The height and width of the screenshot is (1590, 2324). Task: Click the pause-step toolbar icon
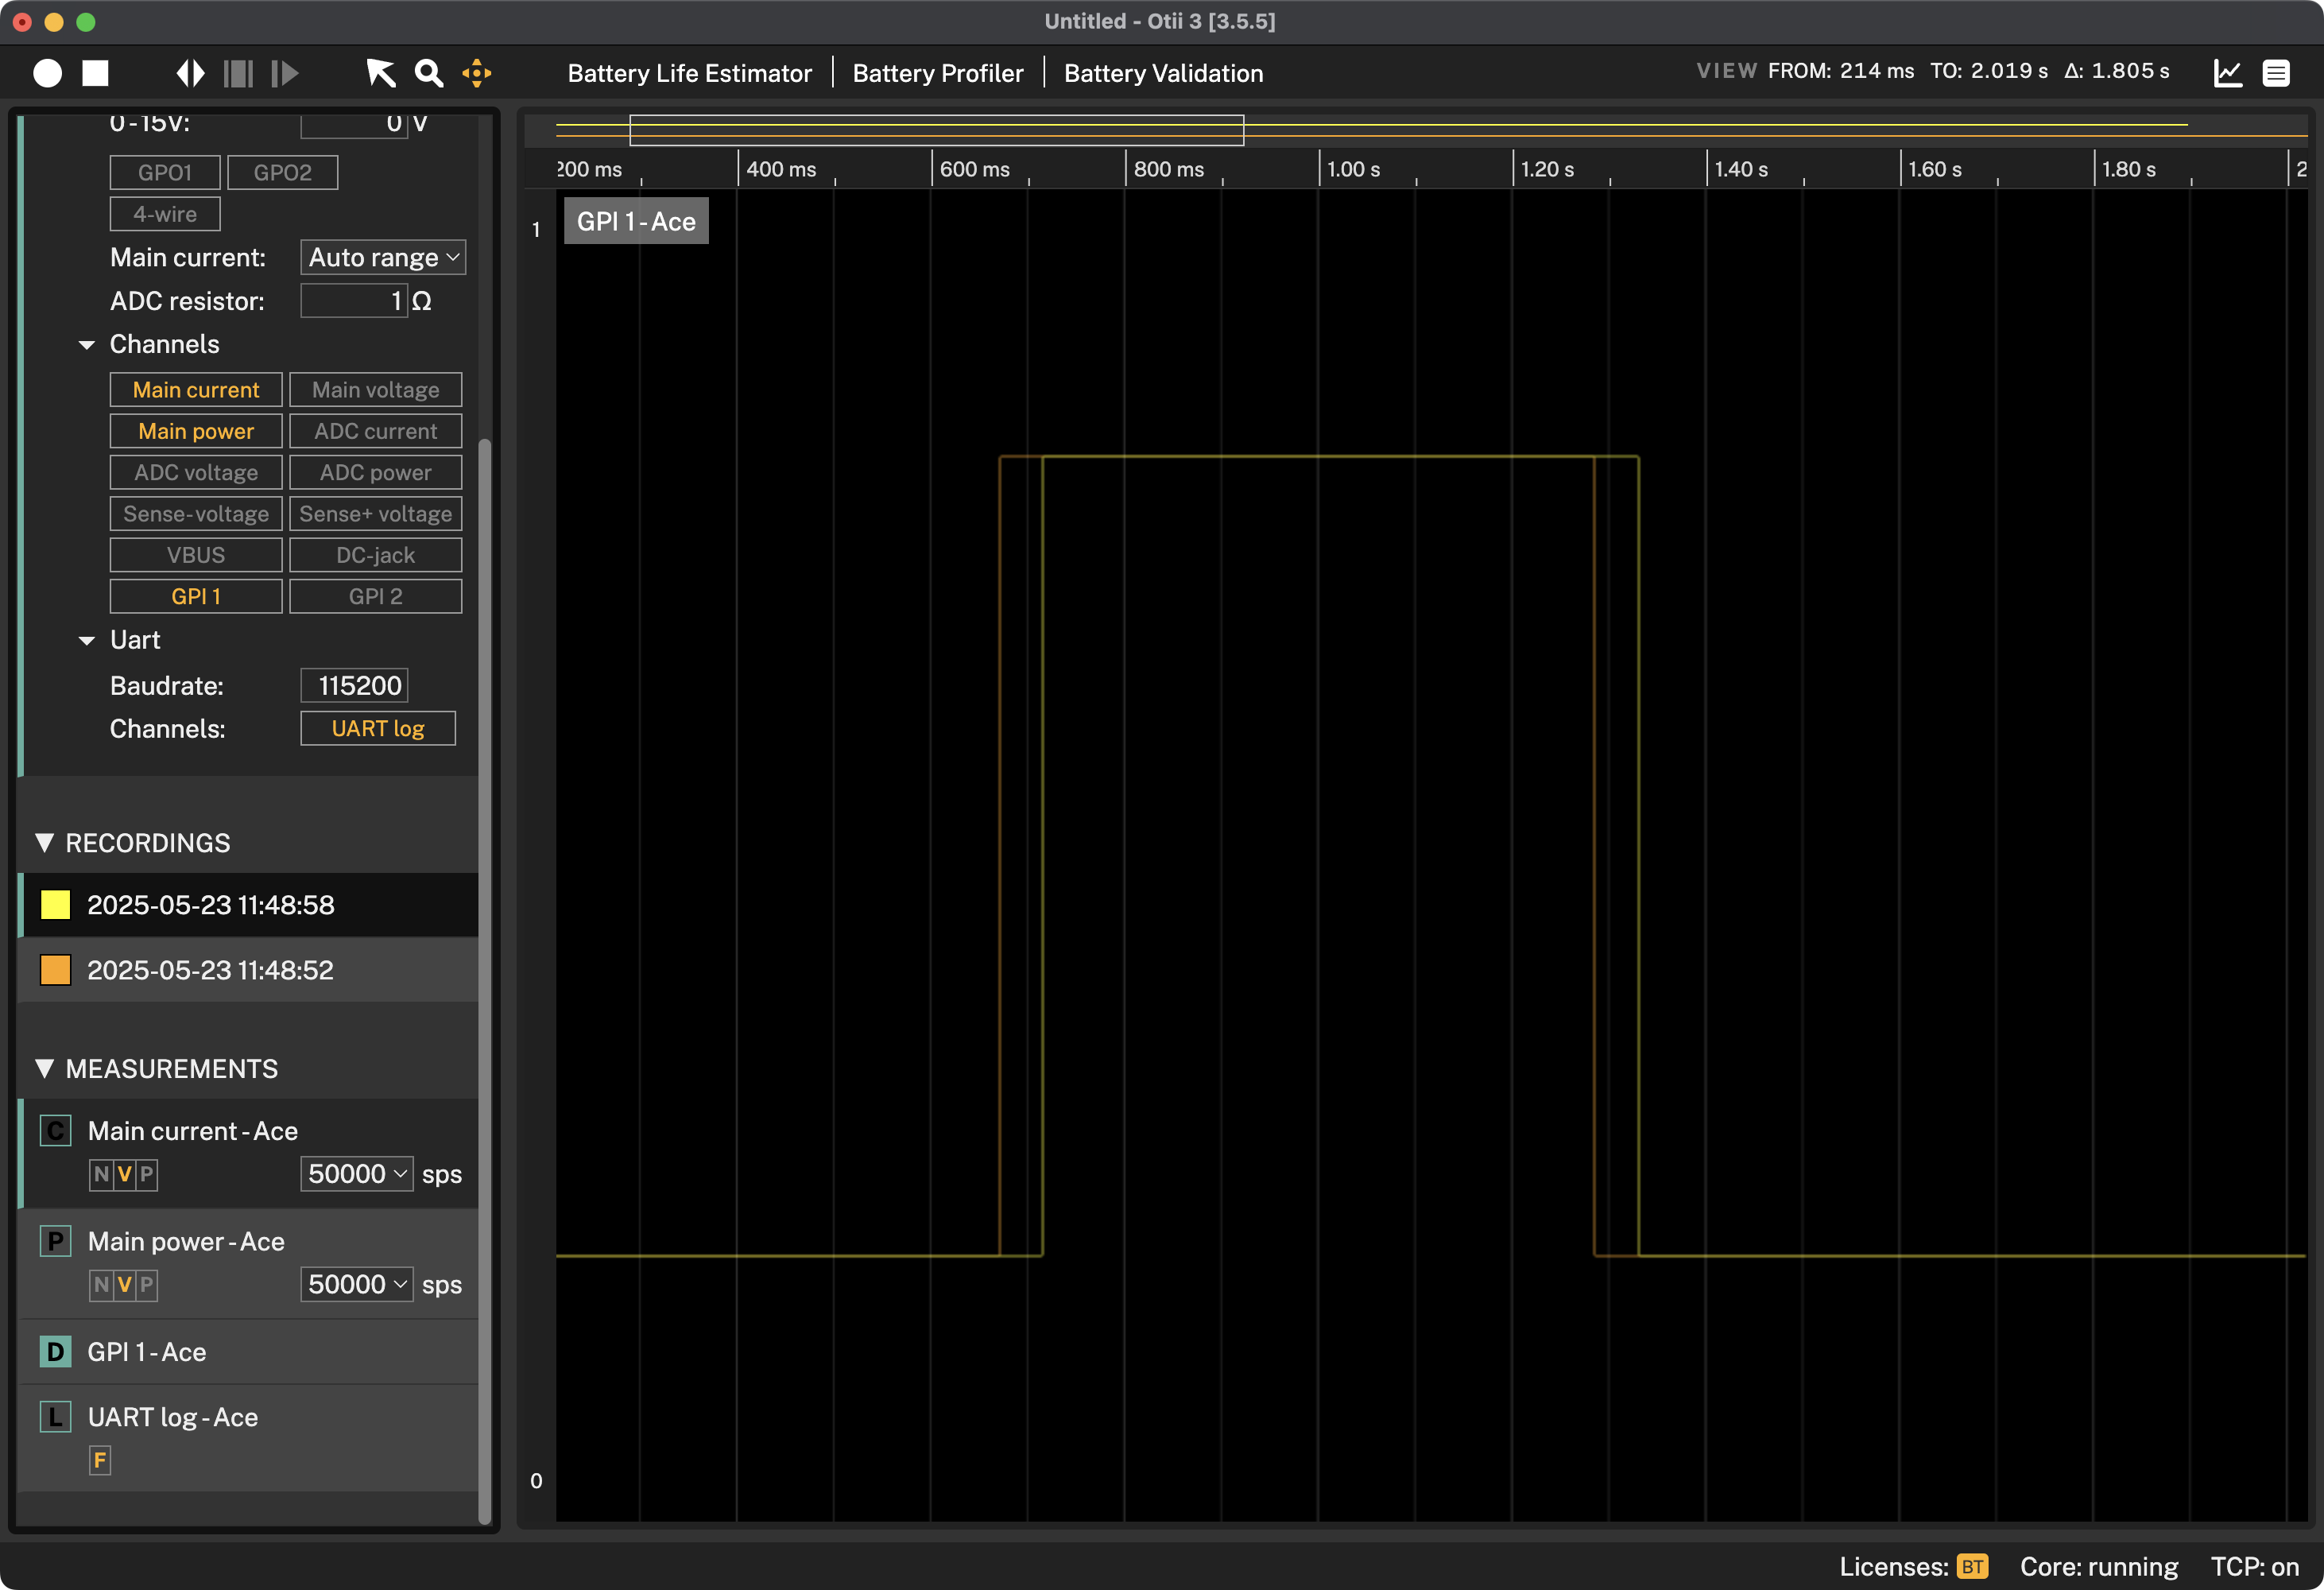coord(238,73)
